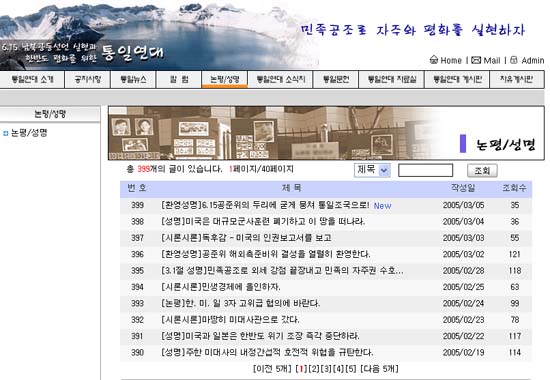Click the 조회 search button
Screen dimensions: 550x380
click(482, 171)
